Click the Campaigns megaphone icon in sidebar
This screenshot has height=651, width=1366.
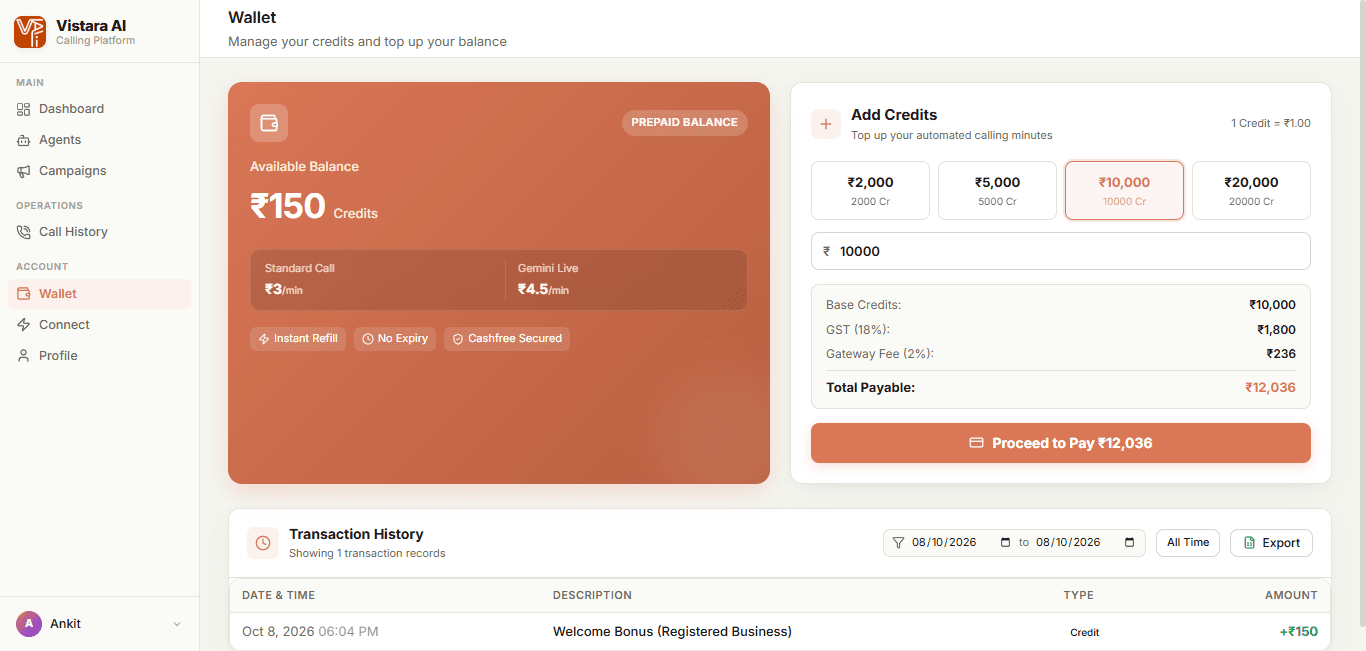tap(24, 171)
